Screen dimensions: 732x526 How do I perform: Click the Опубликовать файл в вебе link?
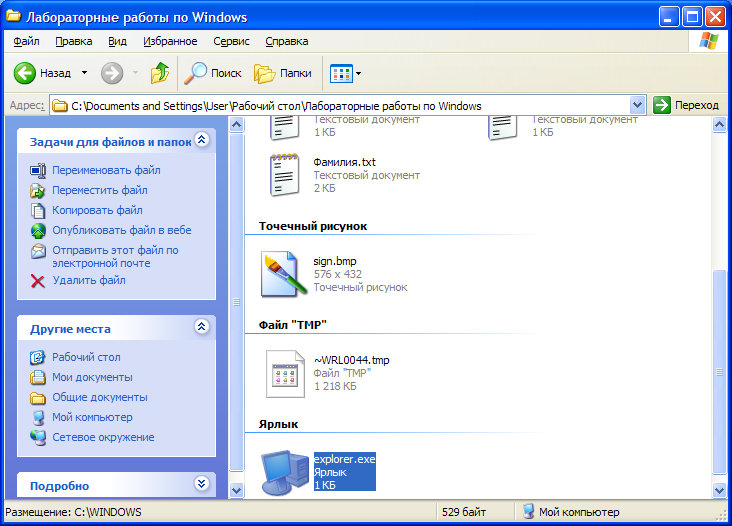pos(121,231)
